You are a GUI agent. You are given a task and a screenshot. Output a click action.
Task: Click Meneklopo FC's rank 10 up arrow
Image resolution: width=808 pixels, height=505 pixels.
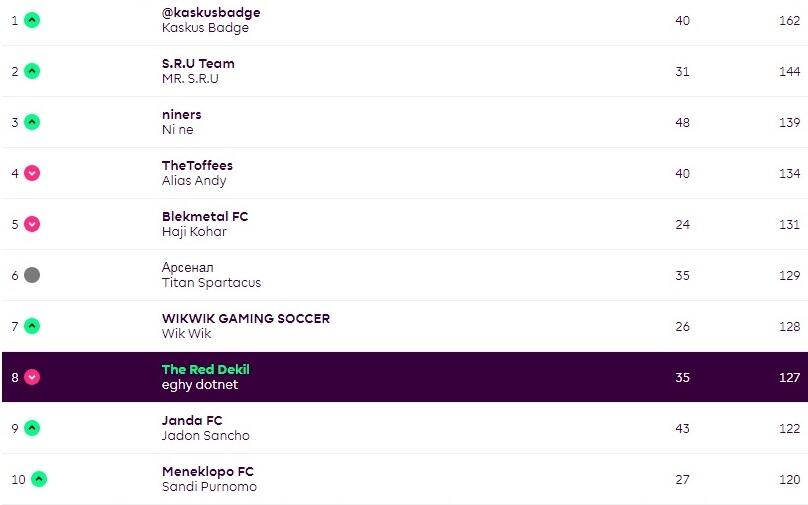pyautogui.click(x=39, y=479)
